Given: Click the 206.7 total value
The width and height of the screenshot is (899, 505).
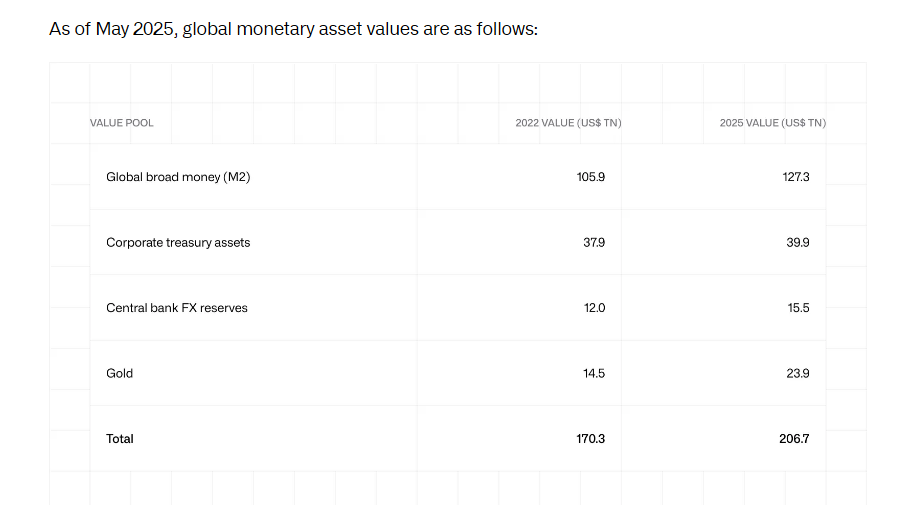Looking at the screenshot, I should pyautogui.click(x=795, y=438).
